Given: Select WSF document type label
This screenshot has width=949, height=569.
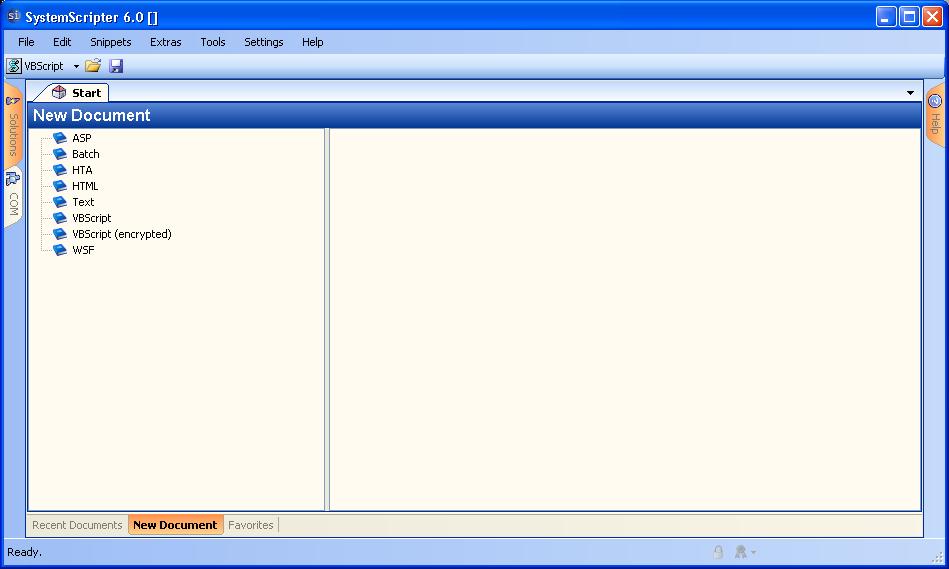Looking at the screenshot, I should (x=83, y=250).
